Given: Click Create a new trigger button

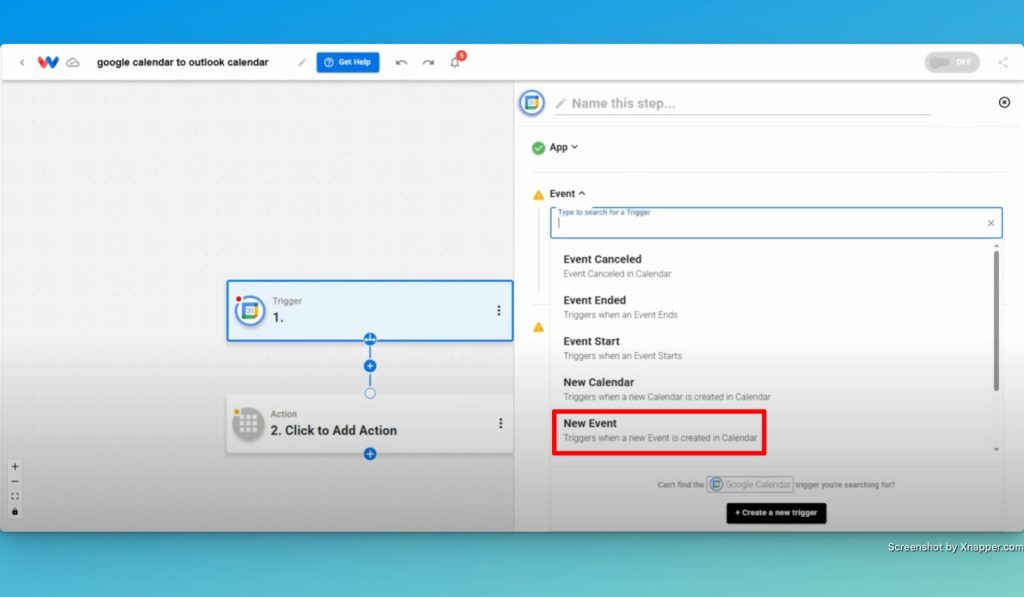Looking at the screenshot, I should click(x=776, y=513).
